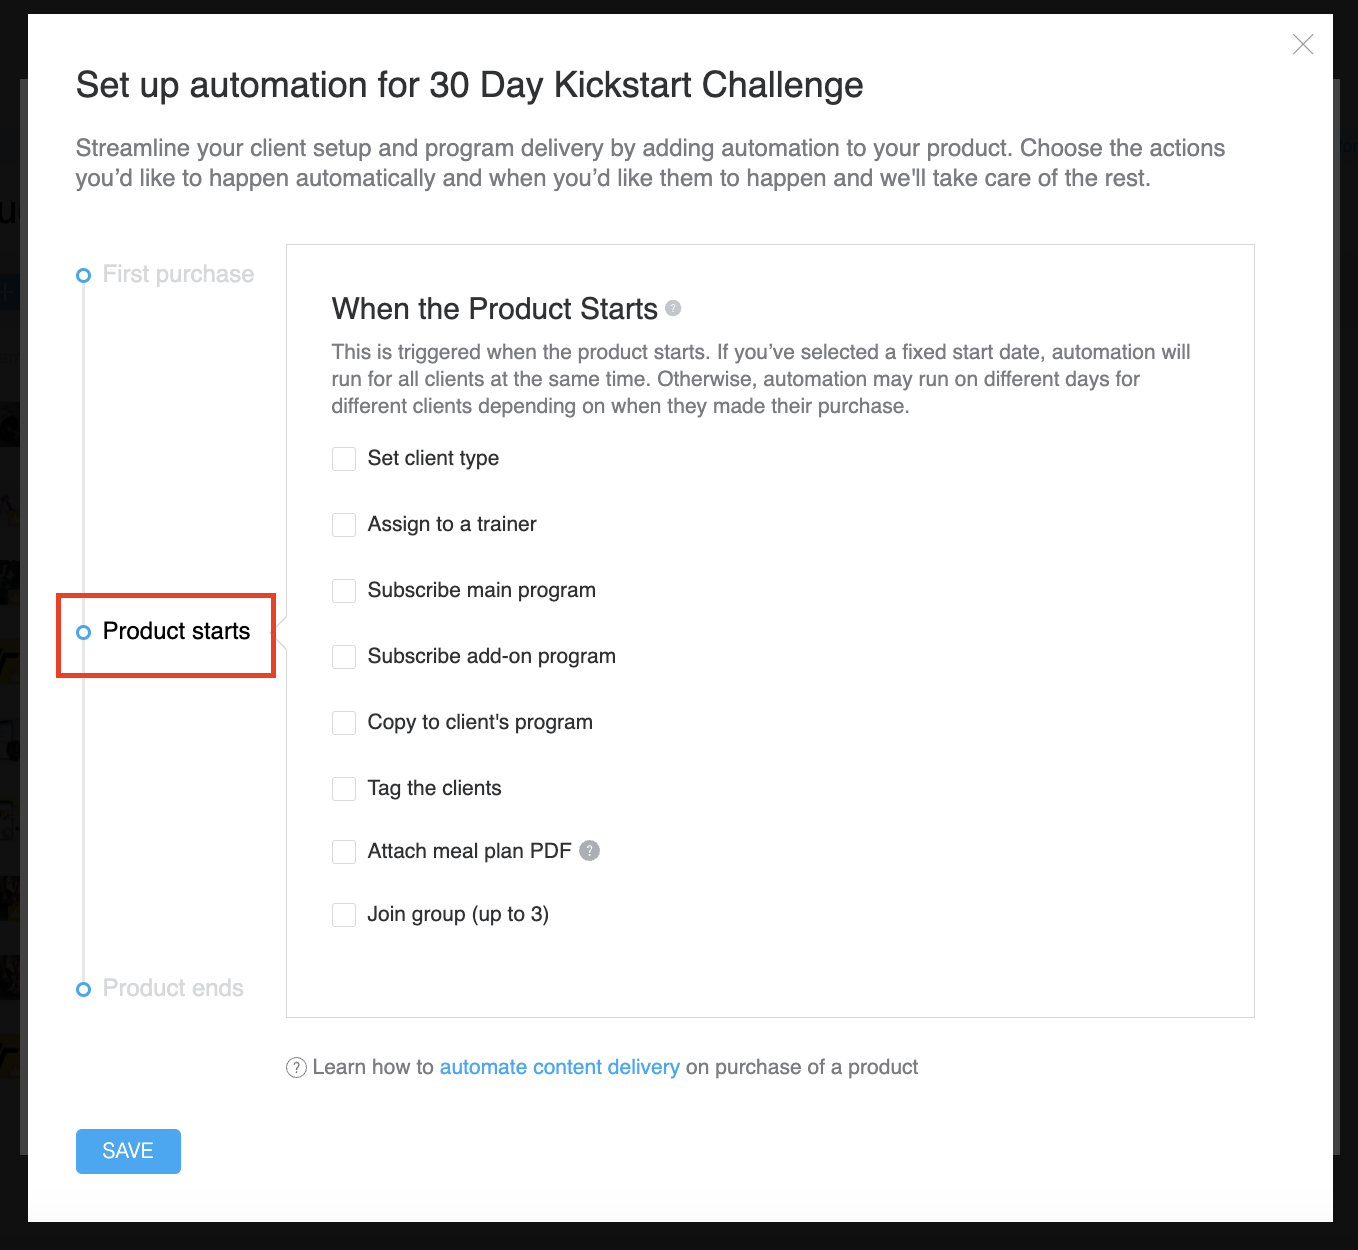Enable Join group (up to 3) checkbox
The width and height of the screenshot is (1358, 1250).
344,915
